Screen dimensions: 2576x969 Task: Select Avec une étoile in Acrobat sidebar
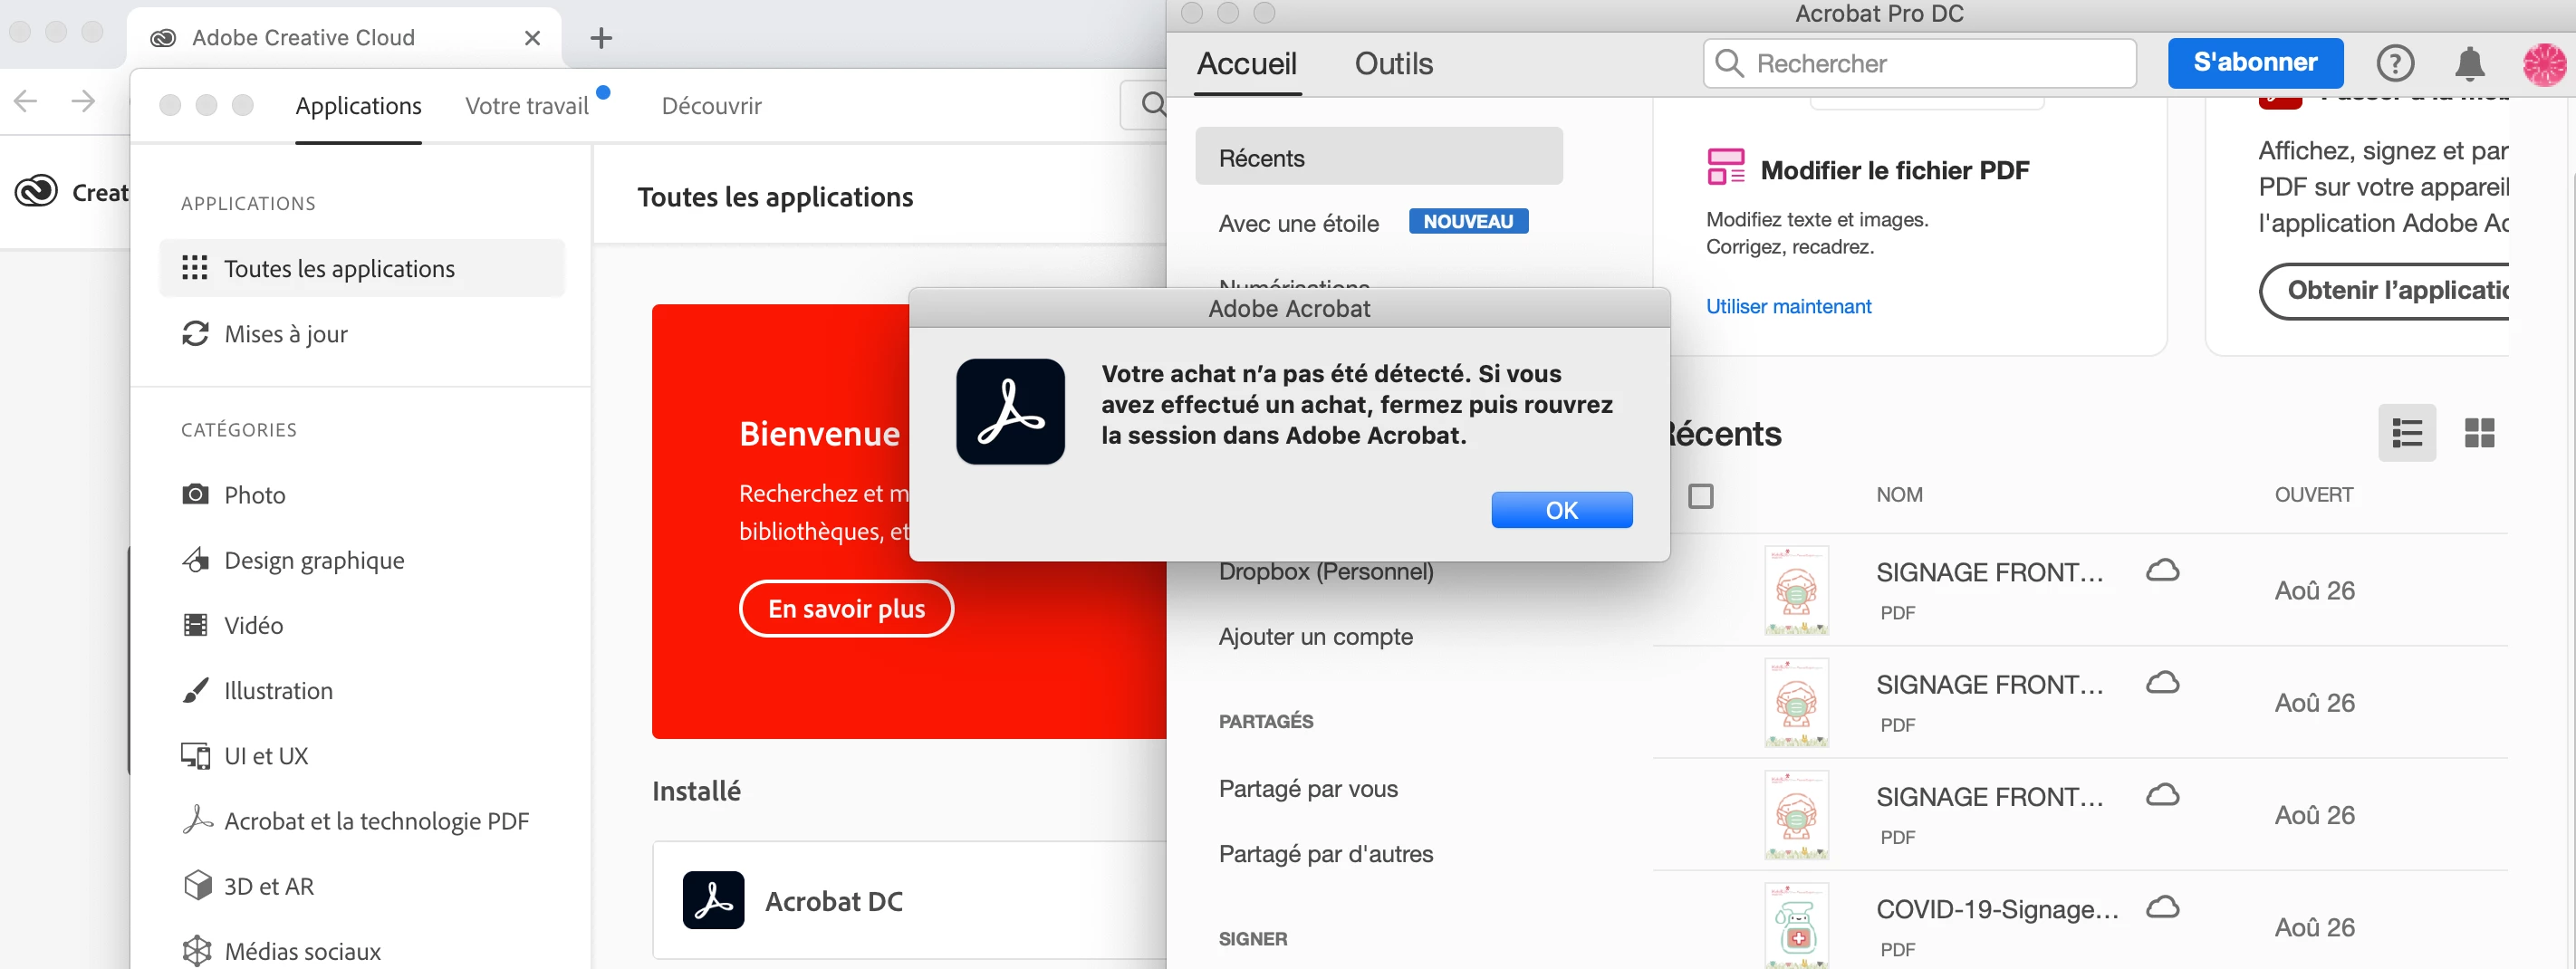[x=1298, y=224]
